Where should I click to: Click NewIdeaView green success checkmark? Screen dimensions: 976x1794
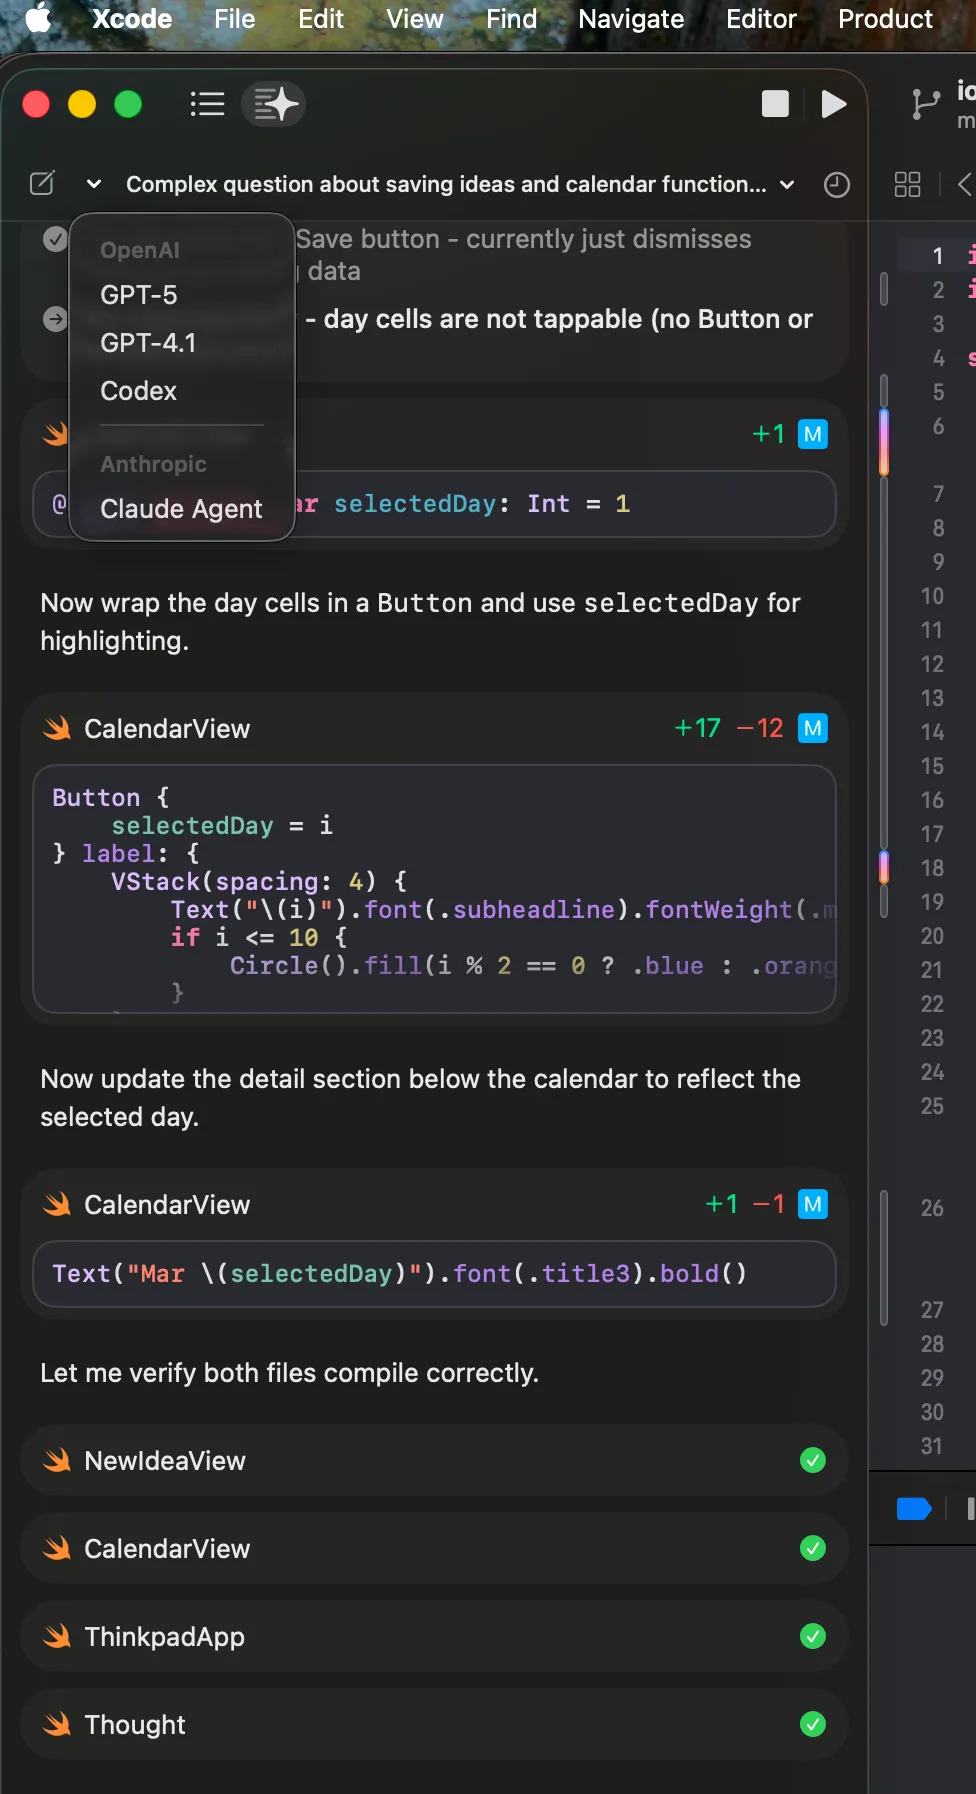[x=813, y=1460]
